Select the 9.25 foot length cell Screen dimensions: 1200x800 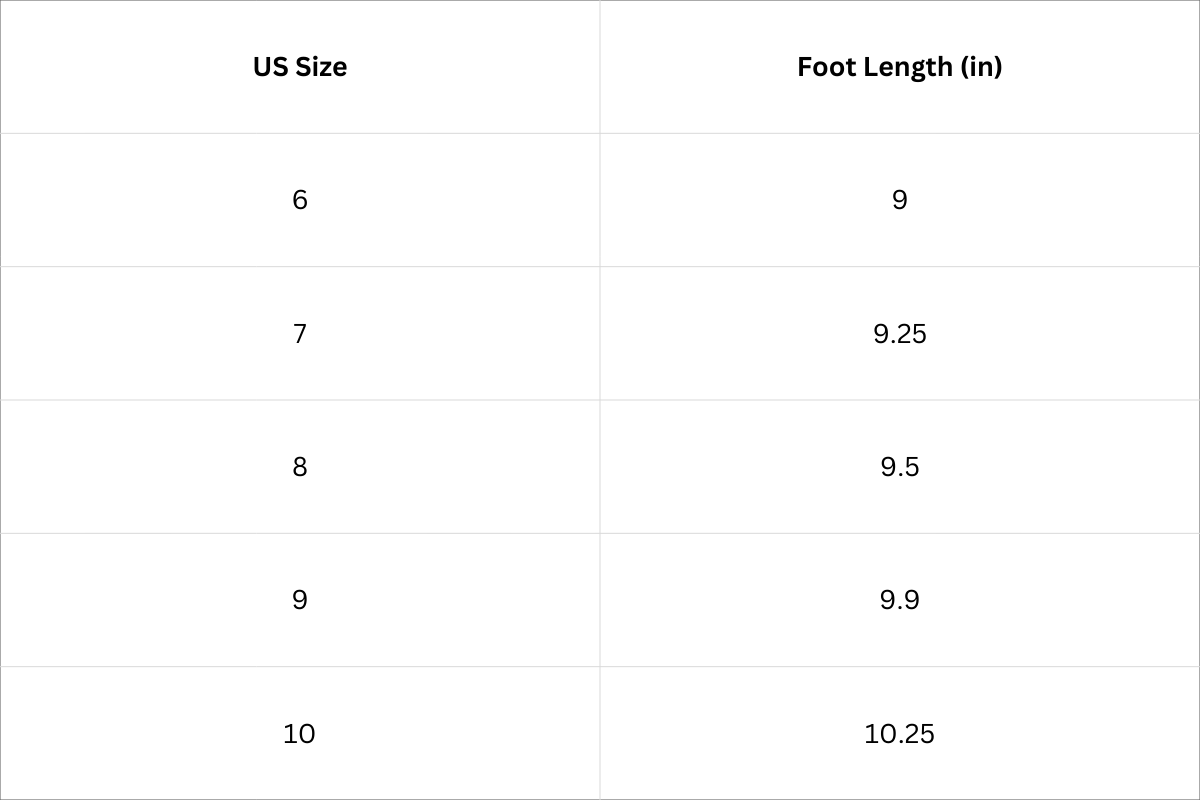click(x=899, y=333)
